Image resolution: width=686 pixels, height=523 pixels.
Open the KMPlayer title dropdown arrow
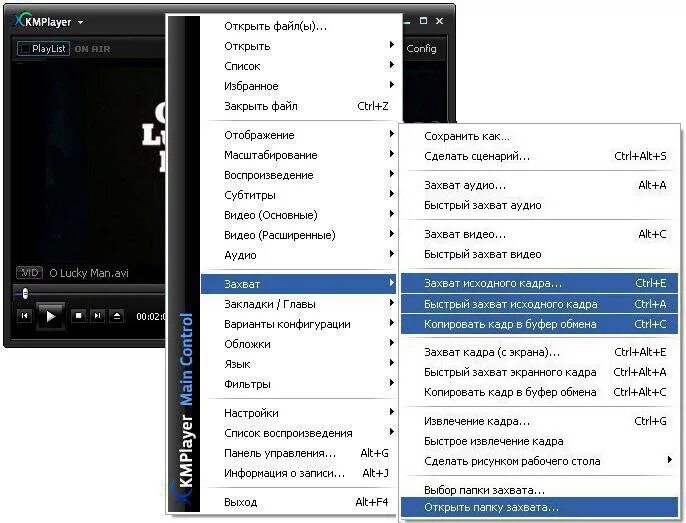coord(80,22)
